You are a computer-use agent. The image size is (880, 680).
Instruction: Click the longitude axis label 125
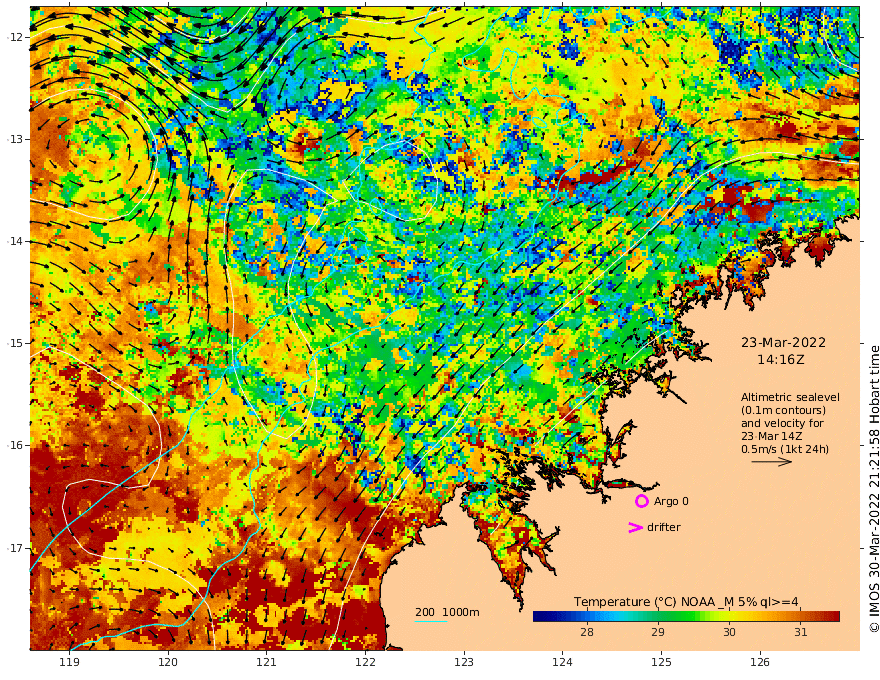[661, 662]
